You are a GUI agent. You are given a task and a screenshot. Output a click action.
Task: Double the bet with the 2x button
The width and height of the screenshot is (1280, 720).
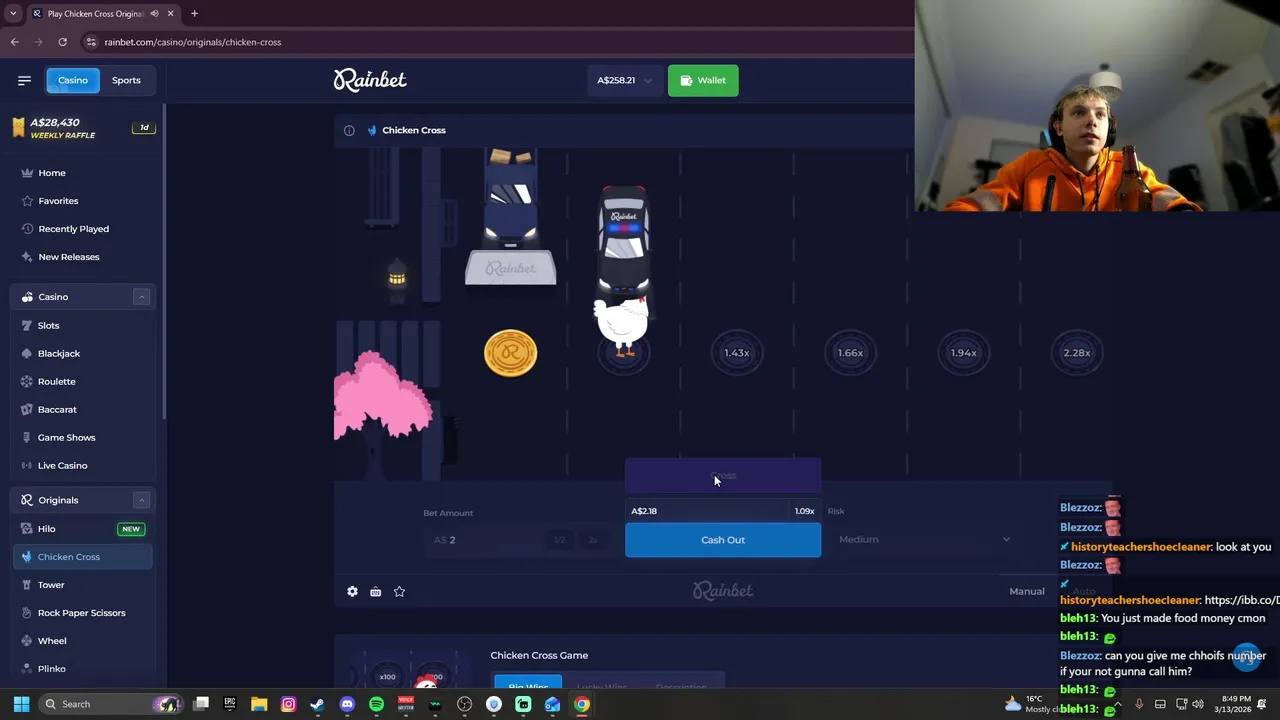tap(593, 540)
